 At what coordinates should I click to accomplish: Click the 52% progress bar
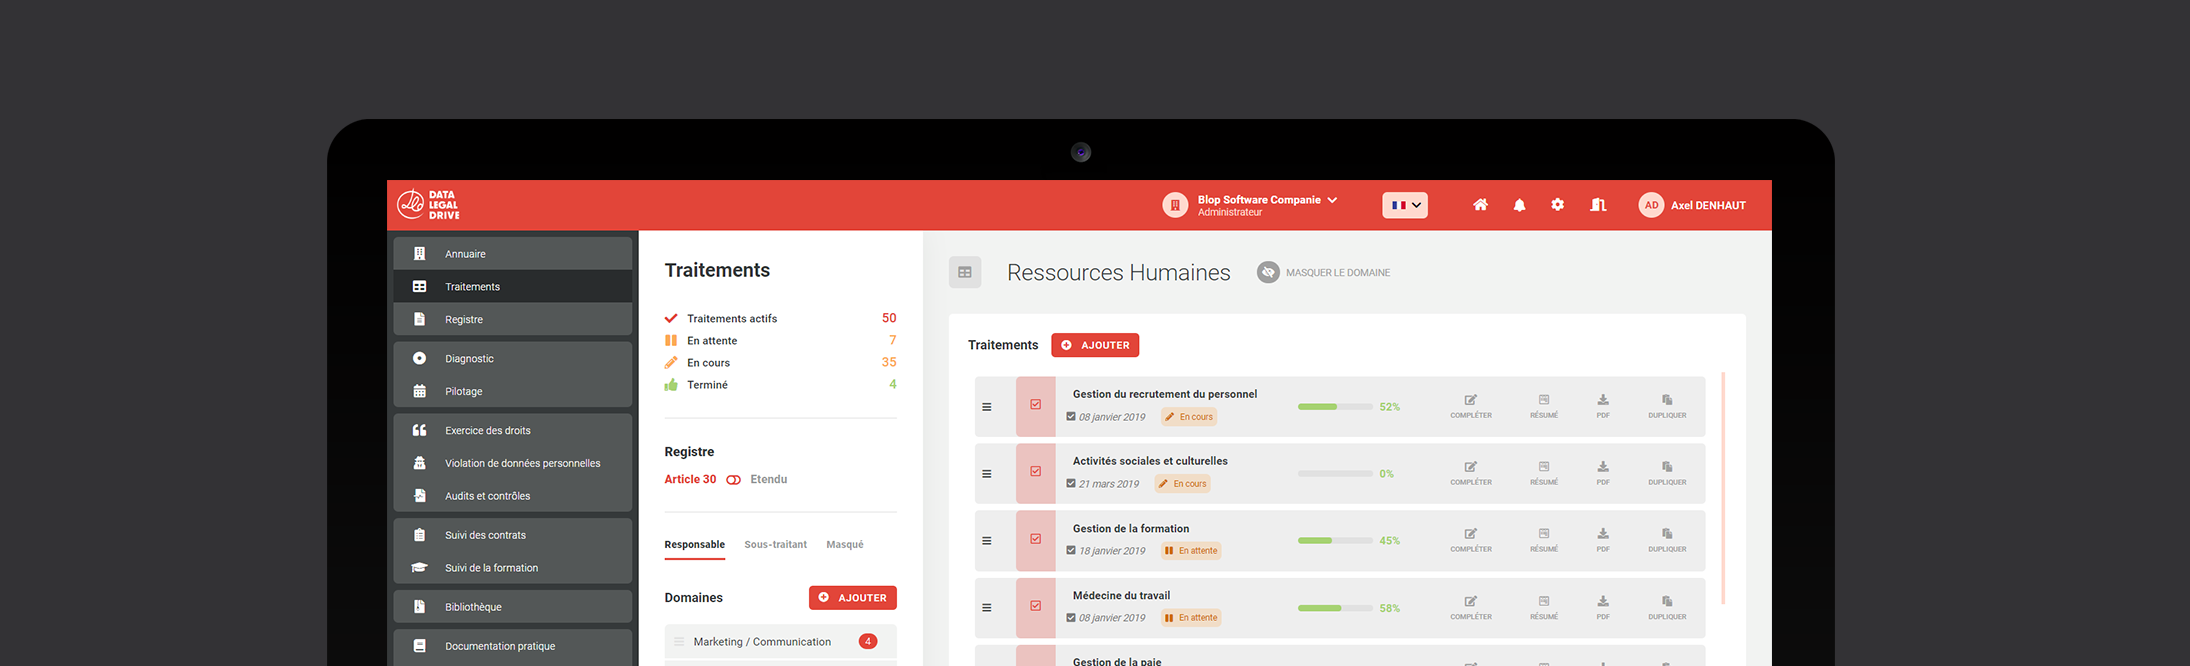(1334, 407)
